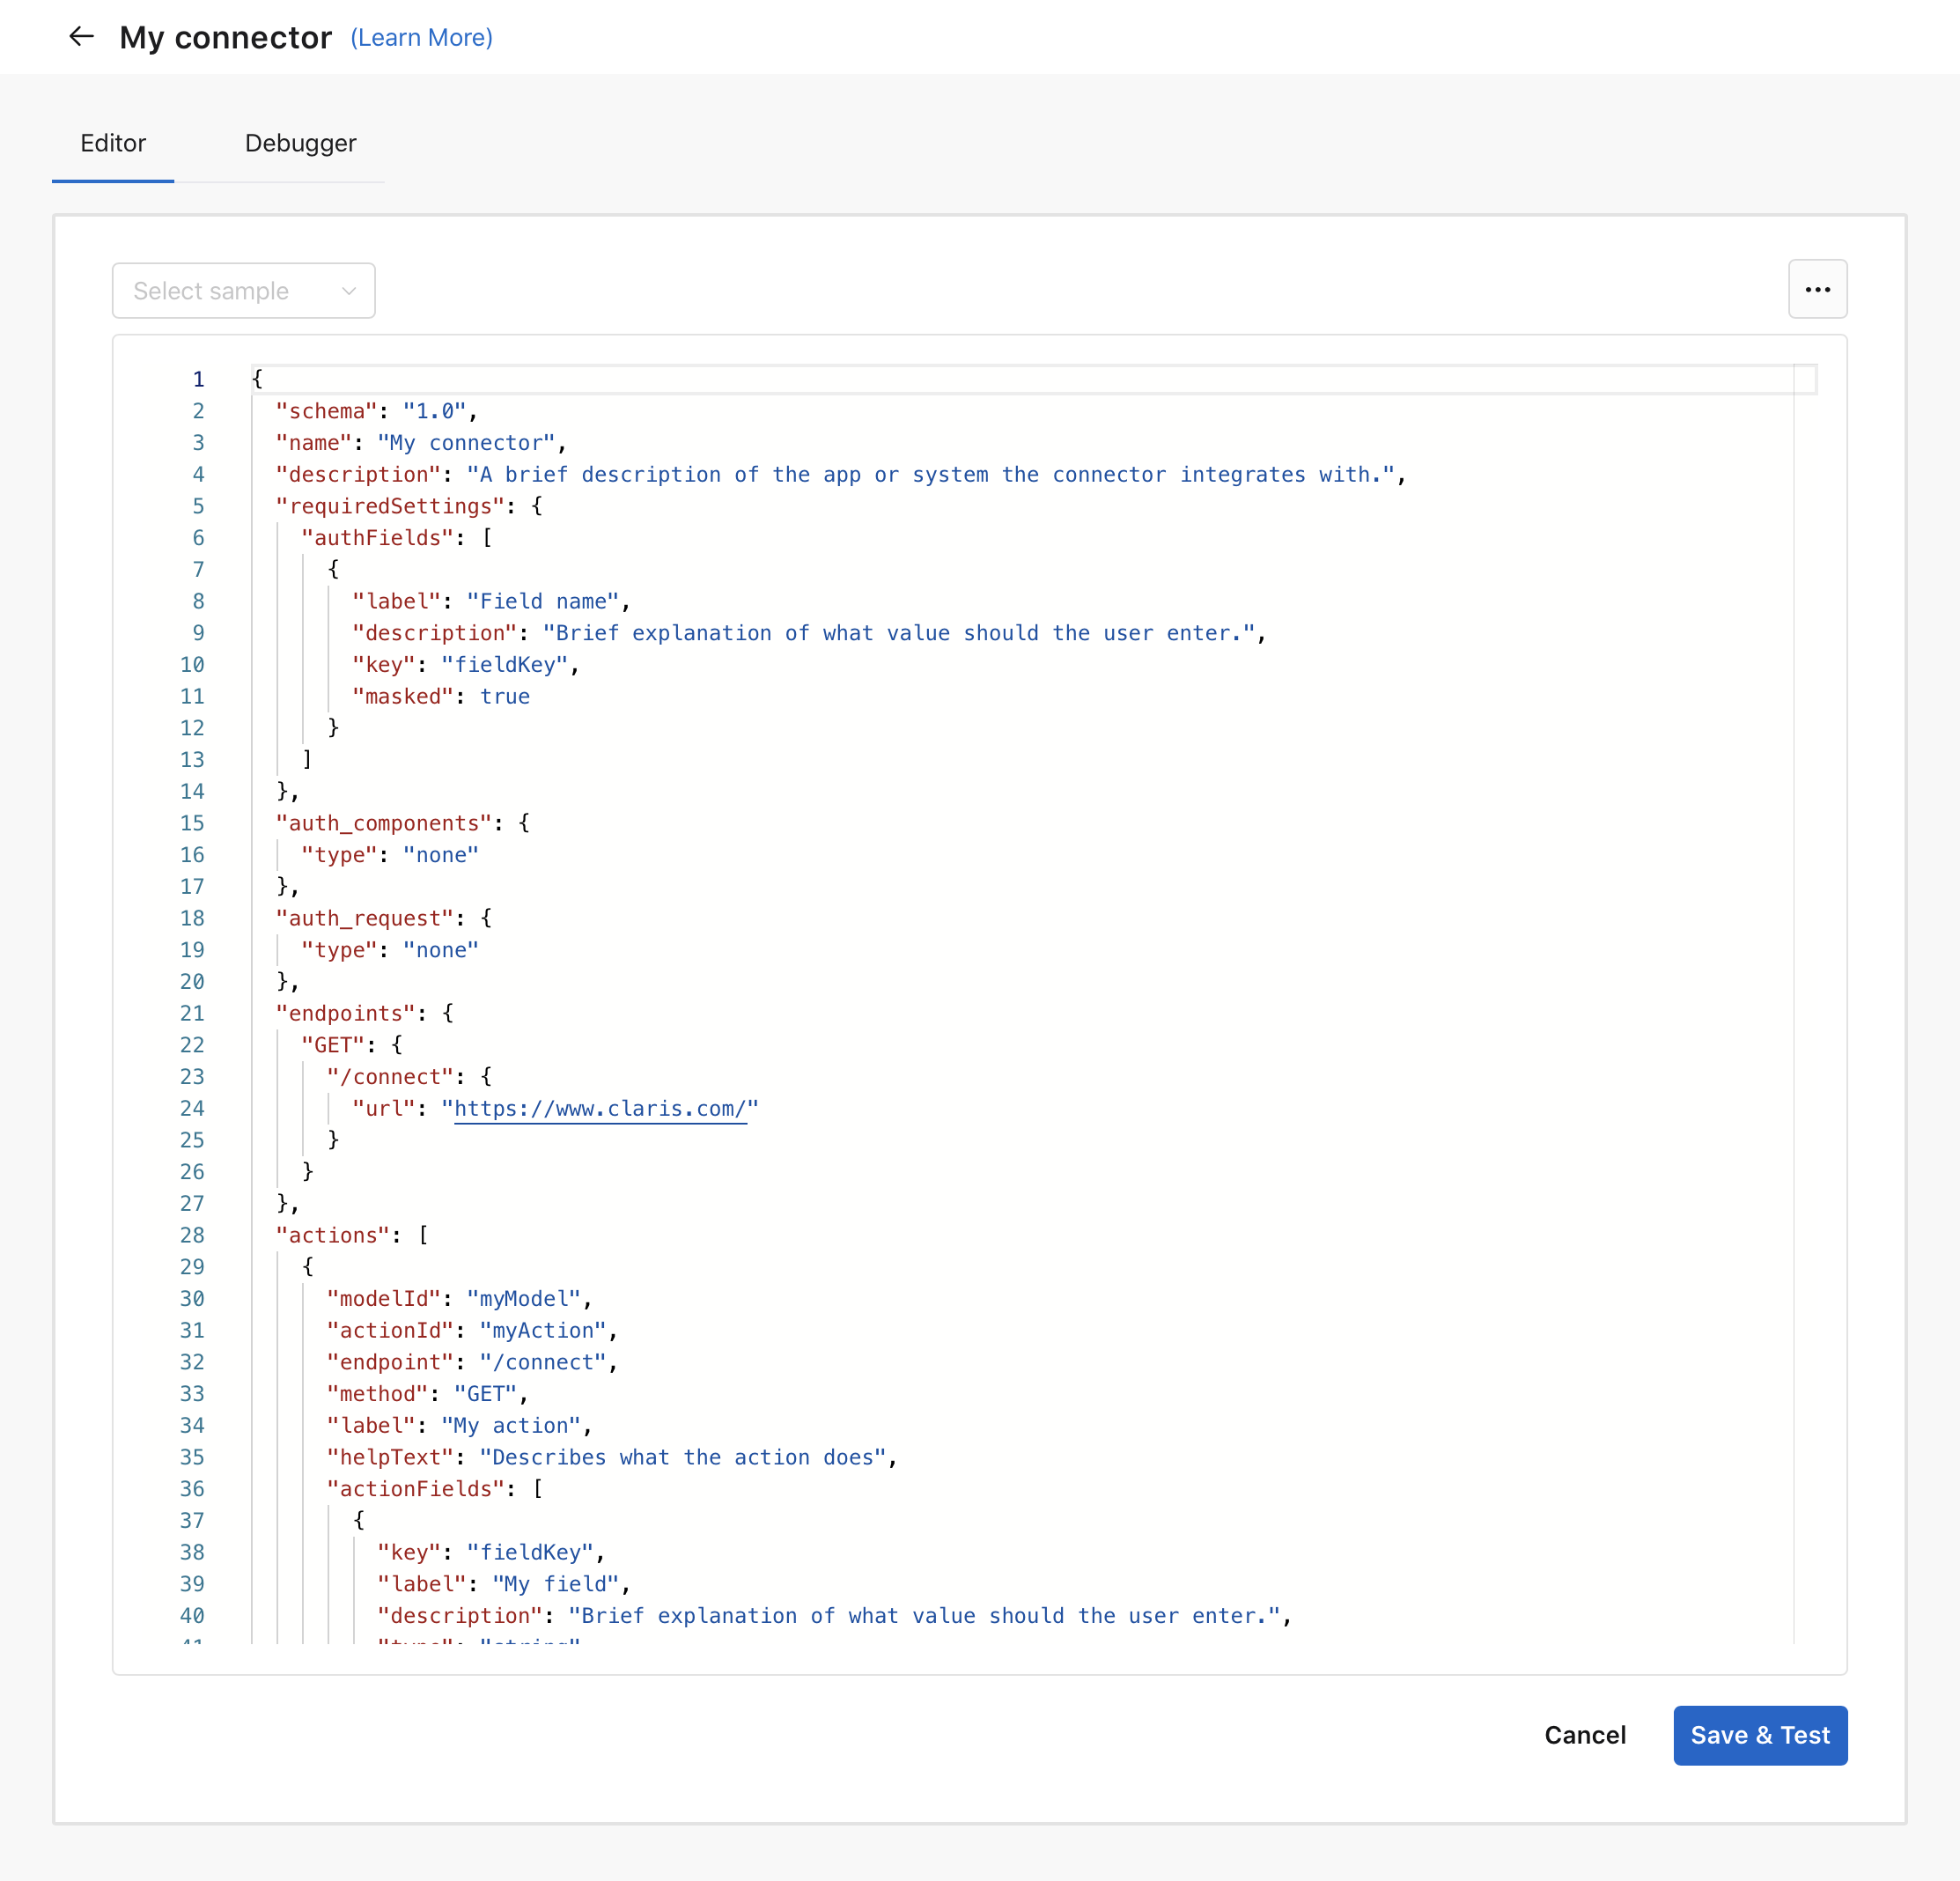Click the "authFields" key on line 6
The height and width of the screenshot is (1881, 1960).
tap(376, 537)
